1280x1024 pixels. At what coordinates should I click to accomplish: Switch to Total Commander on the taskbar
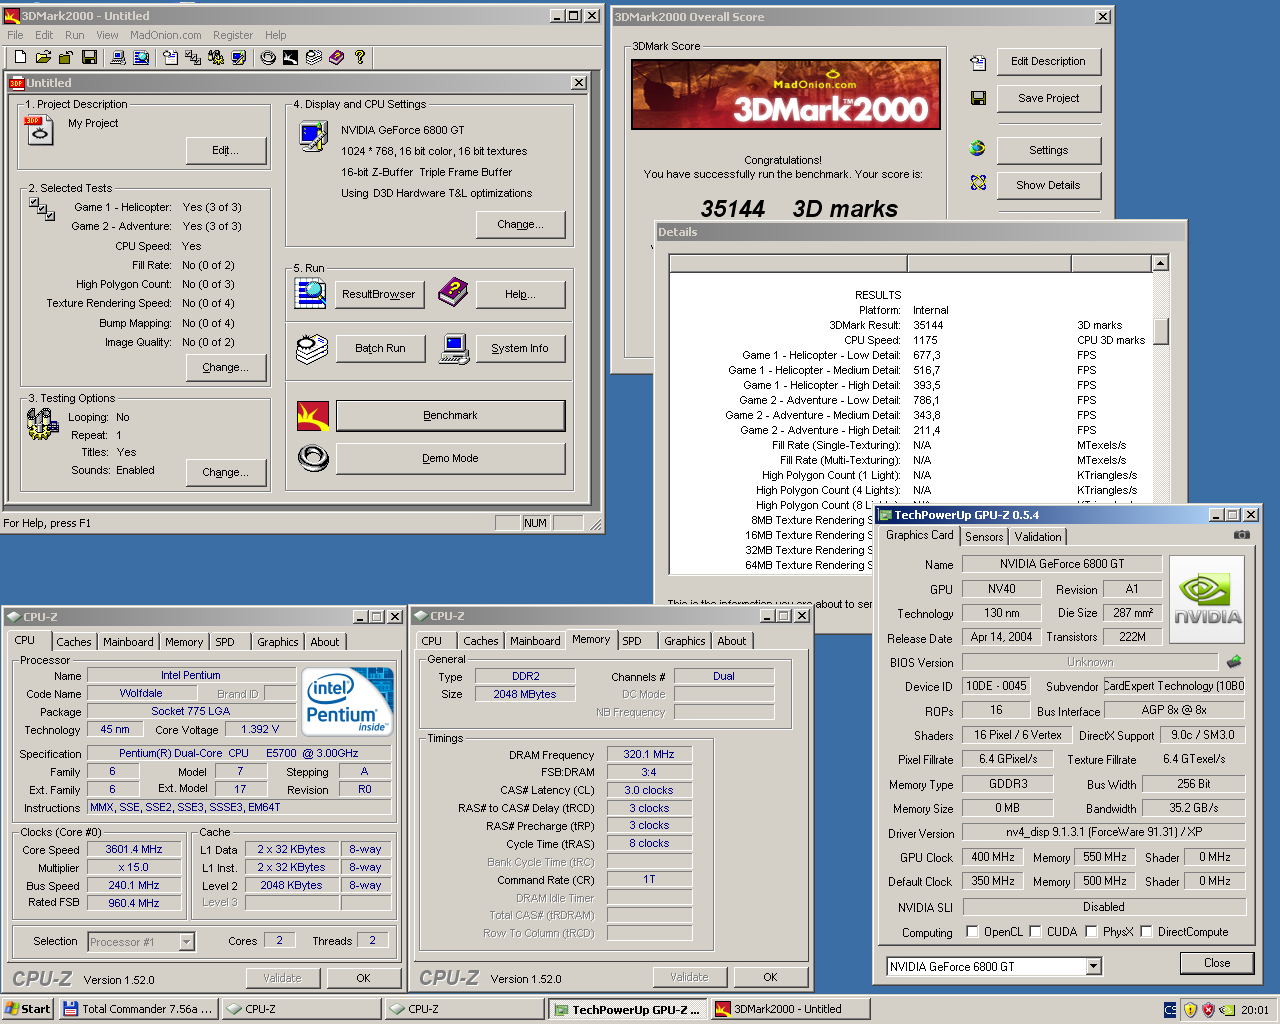click(x=139, y=1009)
